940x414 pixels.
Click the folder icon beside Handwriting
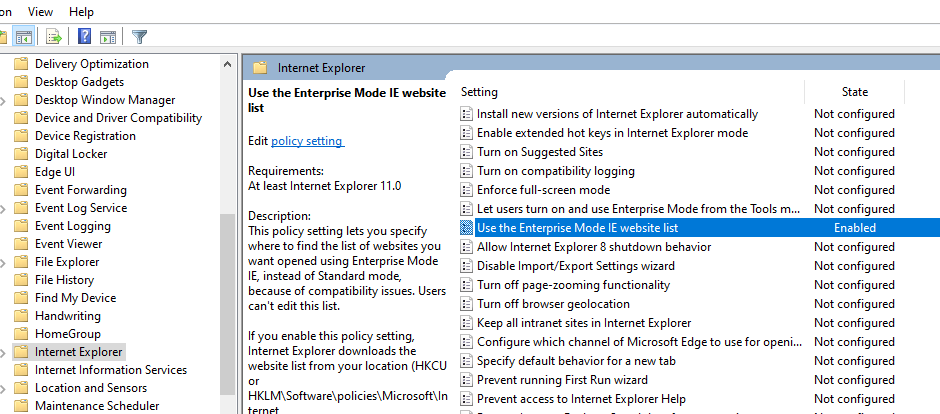(x=22, y=316)
